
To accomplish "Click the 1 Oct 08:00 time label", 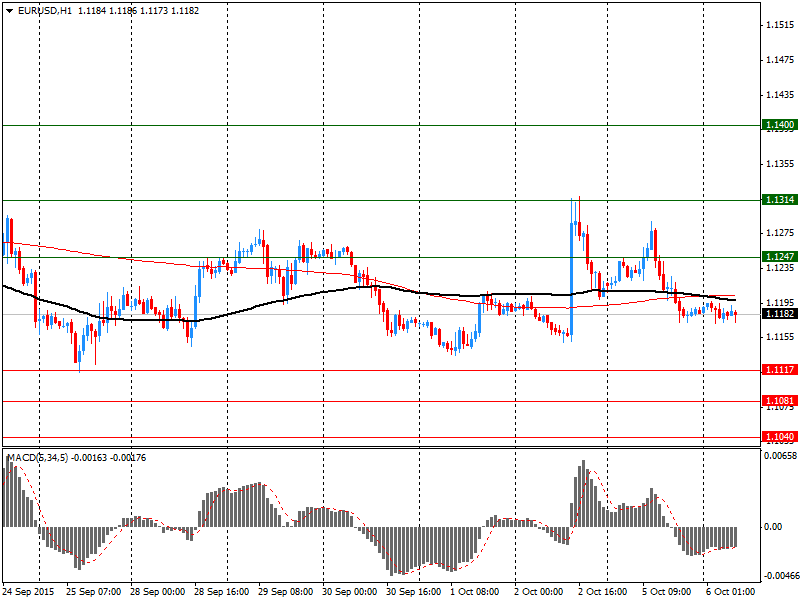I will (x=475, y=592).
